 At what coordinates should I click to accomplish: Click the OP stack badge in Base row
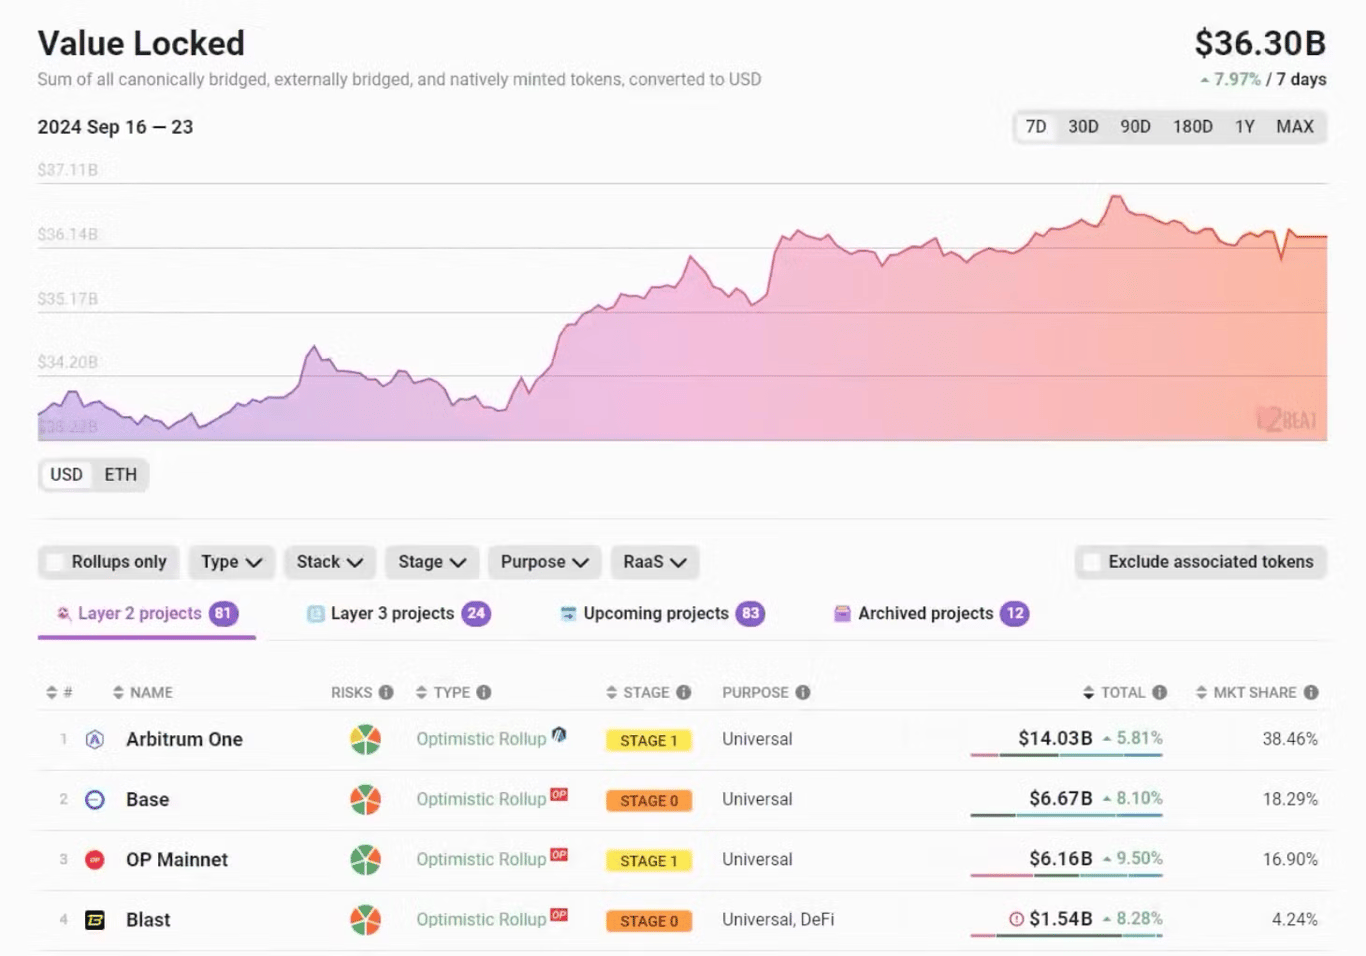559,795
